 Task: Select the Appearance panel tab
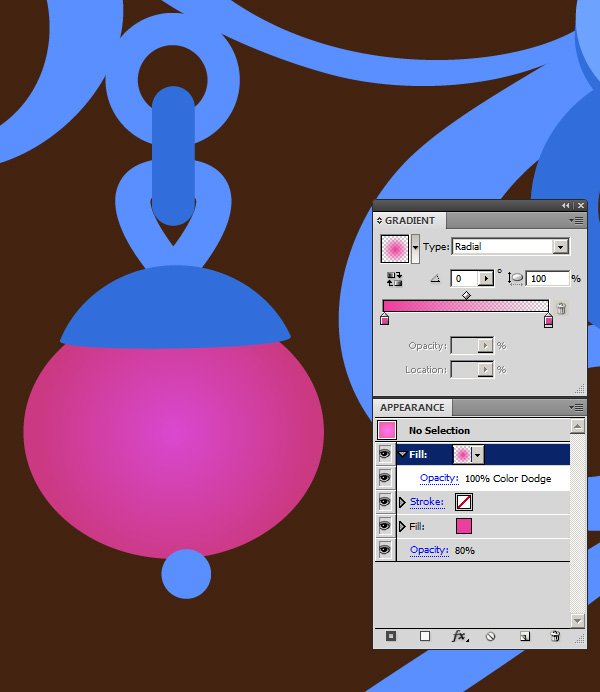point(412,408)
